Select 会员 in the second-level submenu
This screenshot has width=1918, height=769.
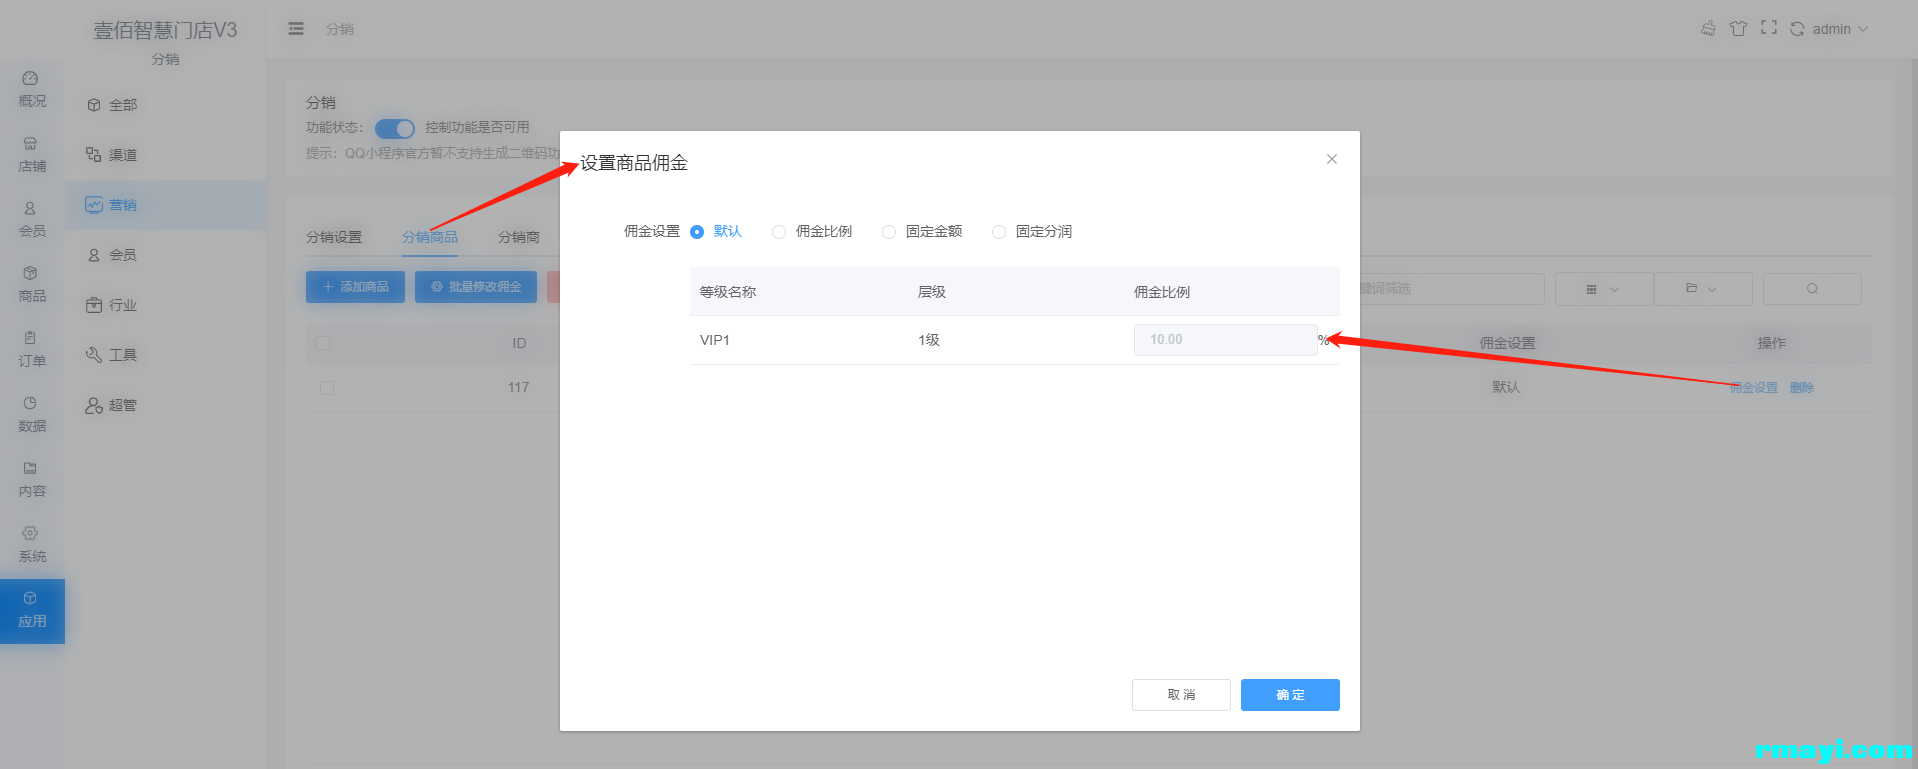point(166,255)
